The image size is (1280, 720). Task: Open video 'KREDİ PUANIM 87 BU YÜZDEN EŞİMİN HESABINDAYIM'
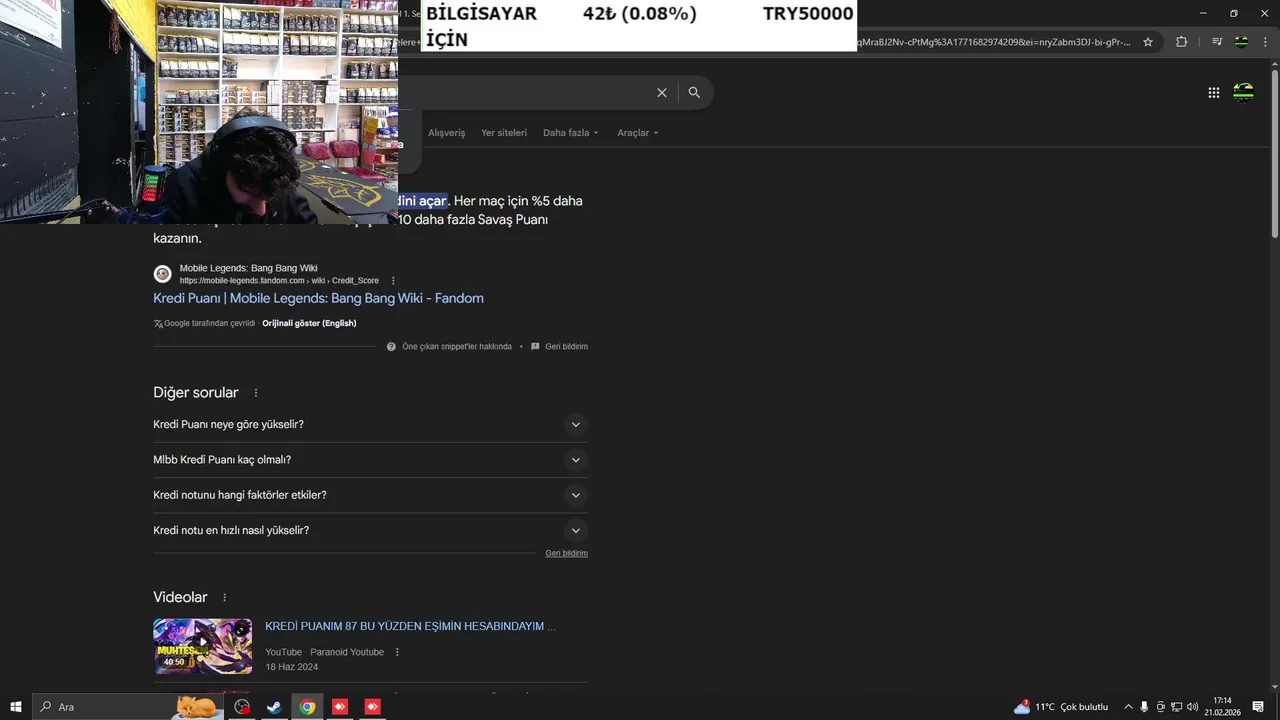[410, 626]
